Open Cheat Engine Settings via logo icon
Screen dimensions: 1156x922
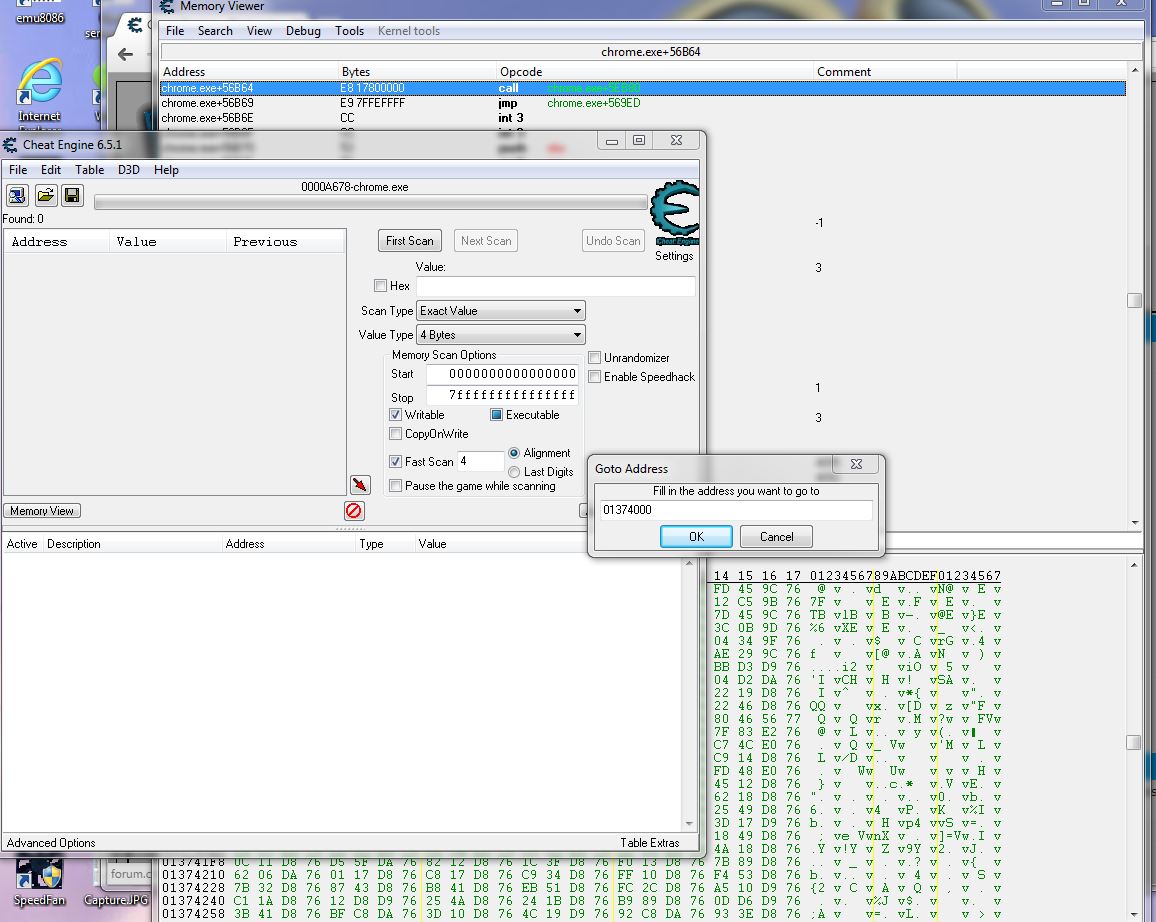pos(675,210)
